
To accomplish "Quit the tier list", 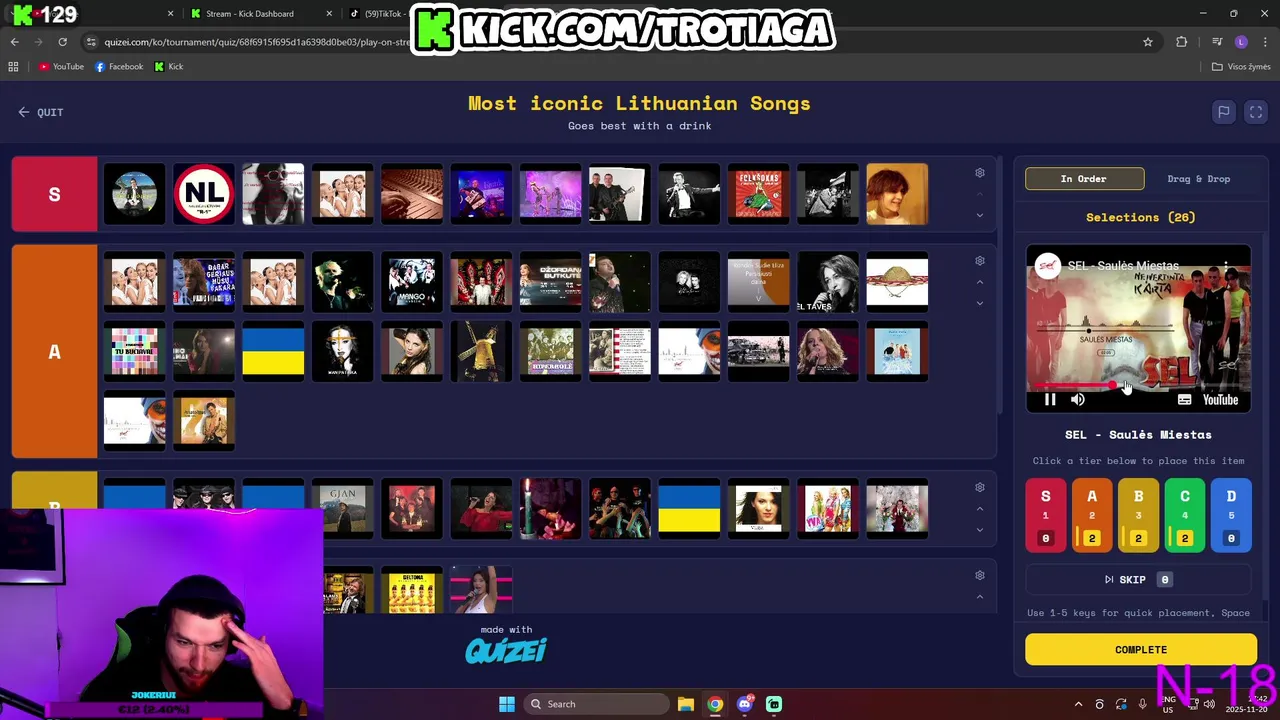I will pyautogui.click(x=41, y=112).
